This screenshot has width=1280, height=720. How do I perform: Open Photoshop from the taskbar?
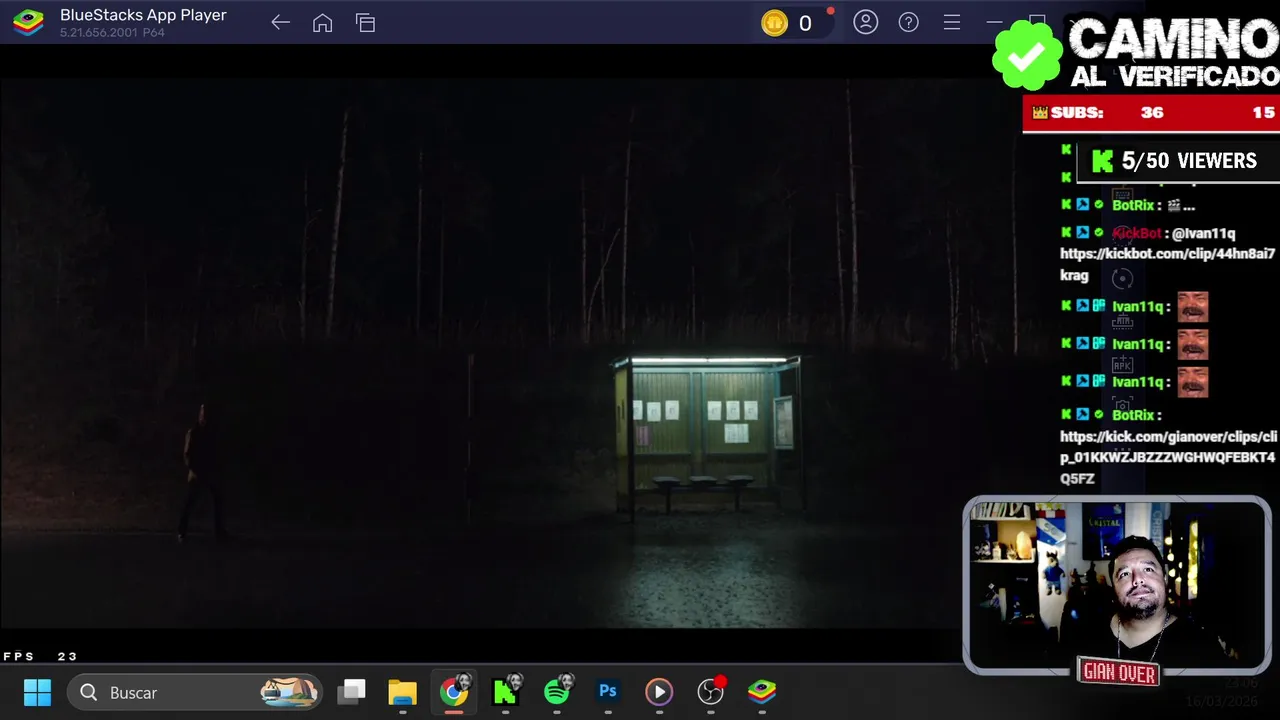coord(608,692)
